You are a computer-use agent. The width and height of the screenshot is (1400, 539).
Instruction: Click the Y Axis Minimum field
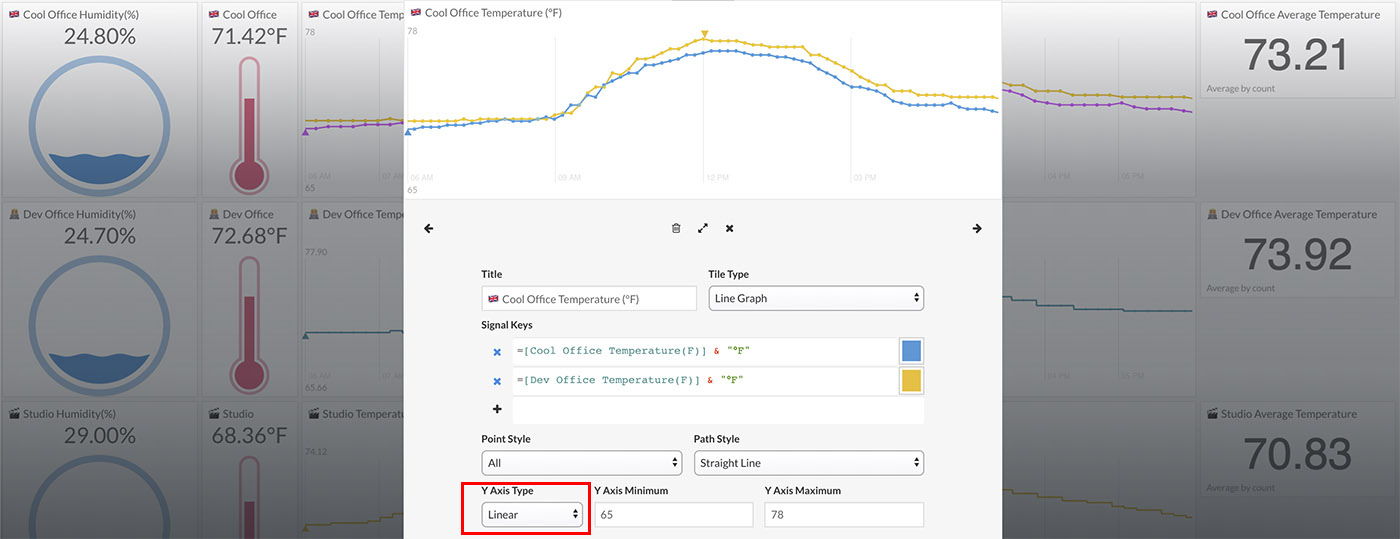[673, 515]
